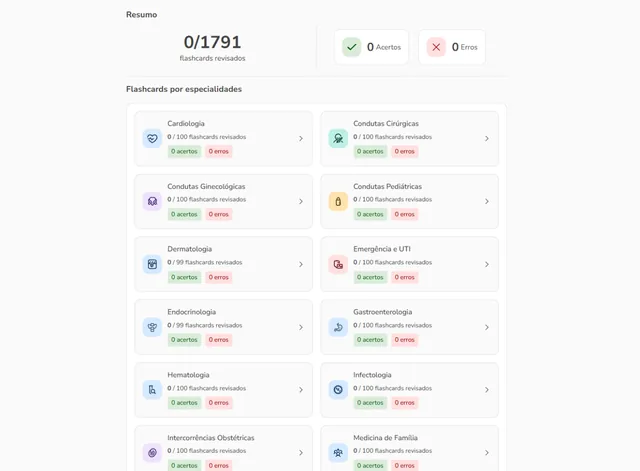Click the 0 acertos badge in Cardiologia
The image size is (640, 471).
click(184, 151)
